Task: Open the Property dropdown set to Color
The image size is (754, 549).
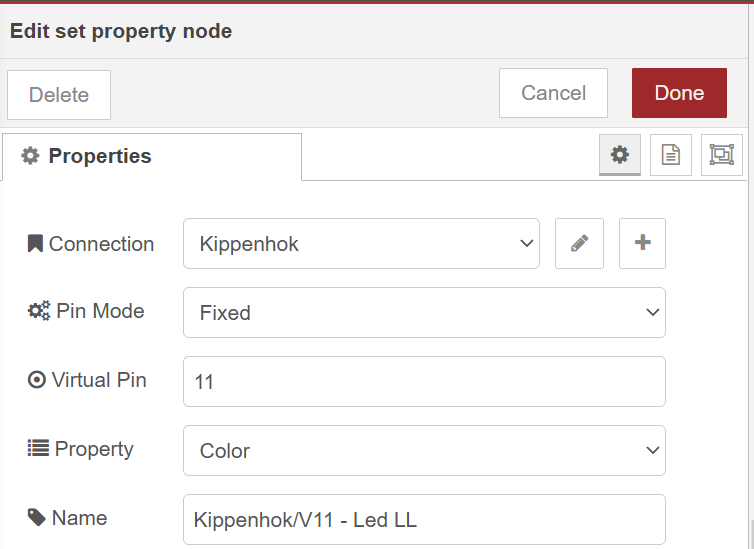Action: pos(424,451)
